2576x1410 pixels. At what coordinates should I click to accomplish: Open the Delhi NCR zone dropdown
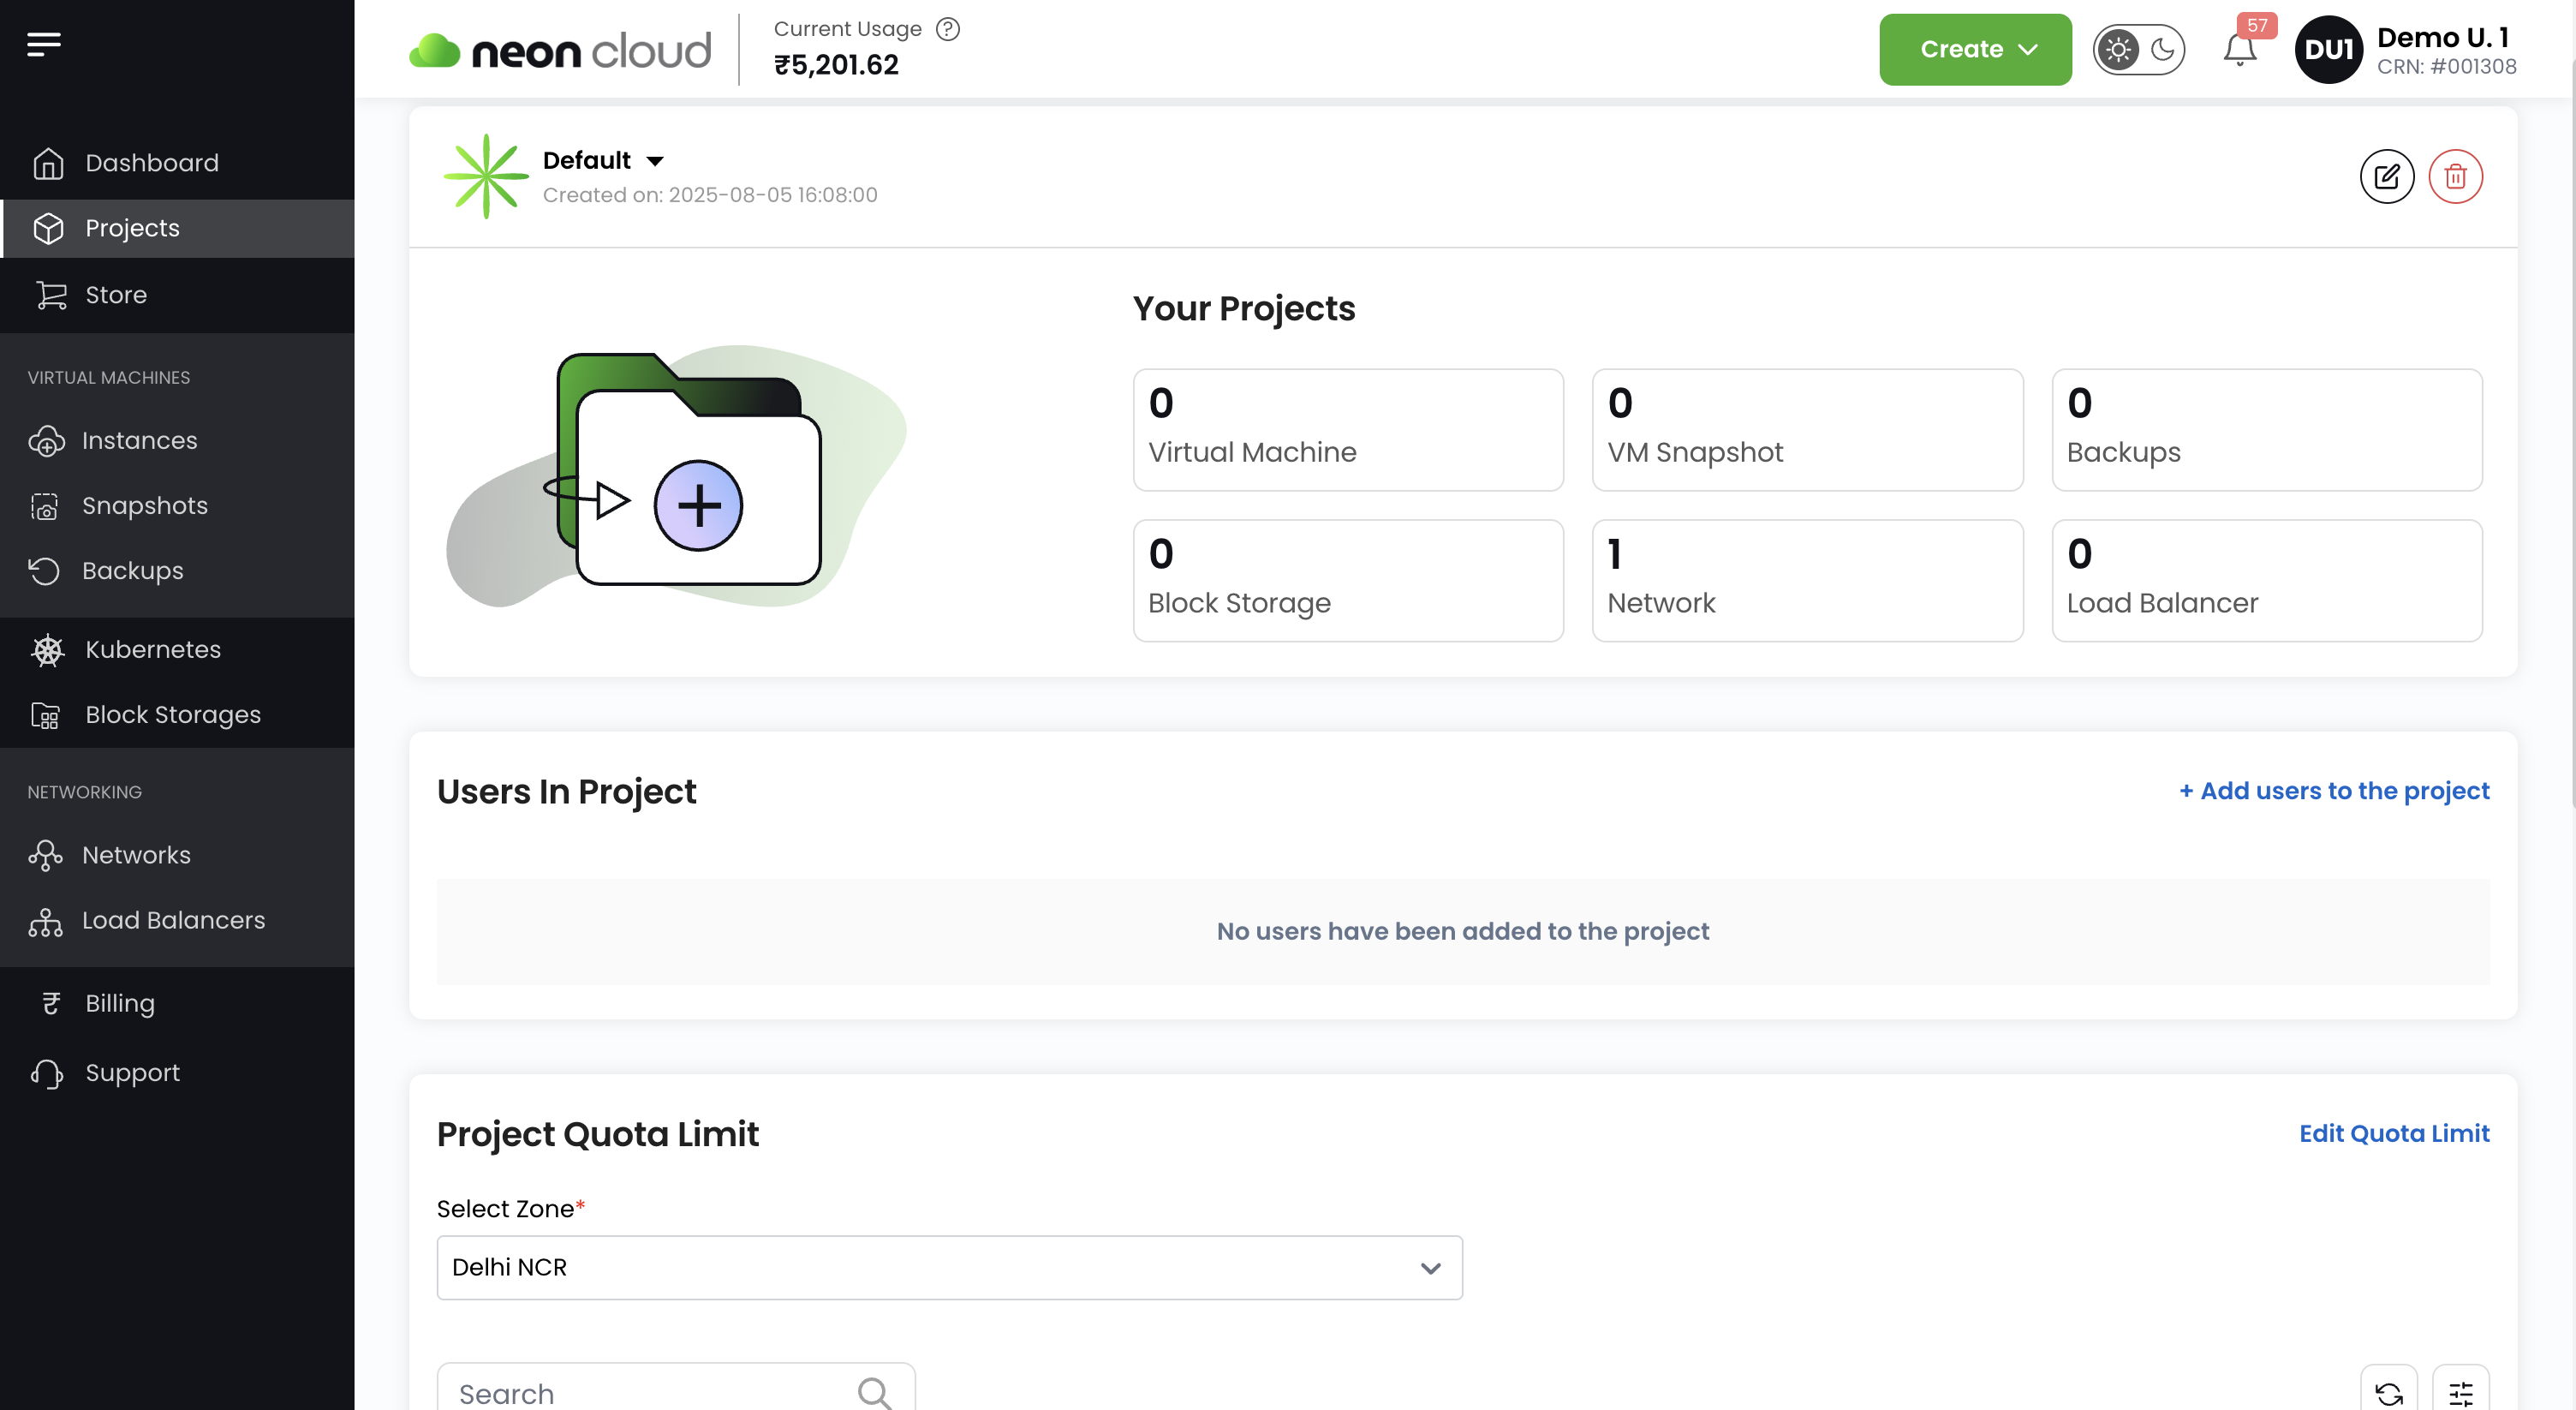click(x=949, y=1267)
